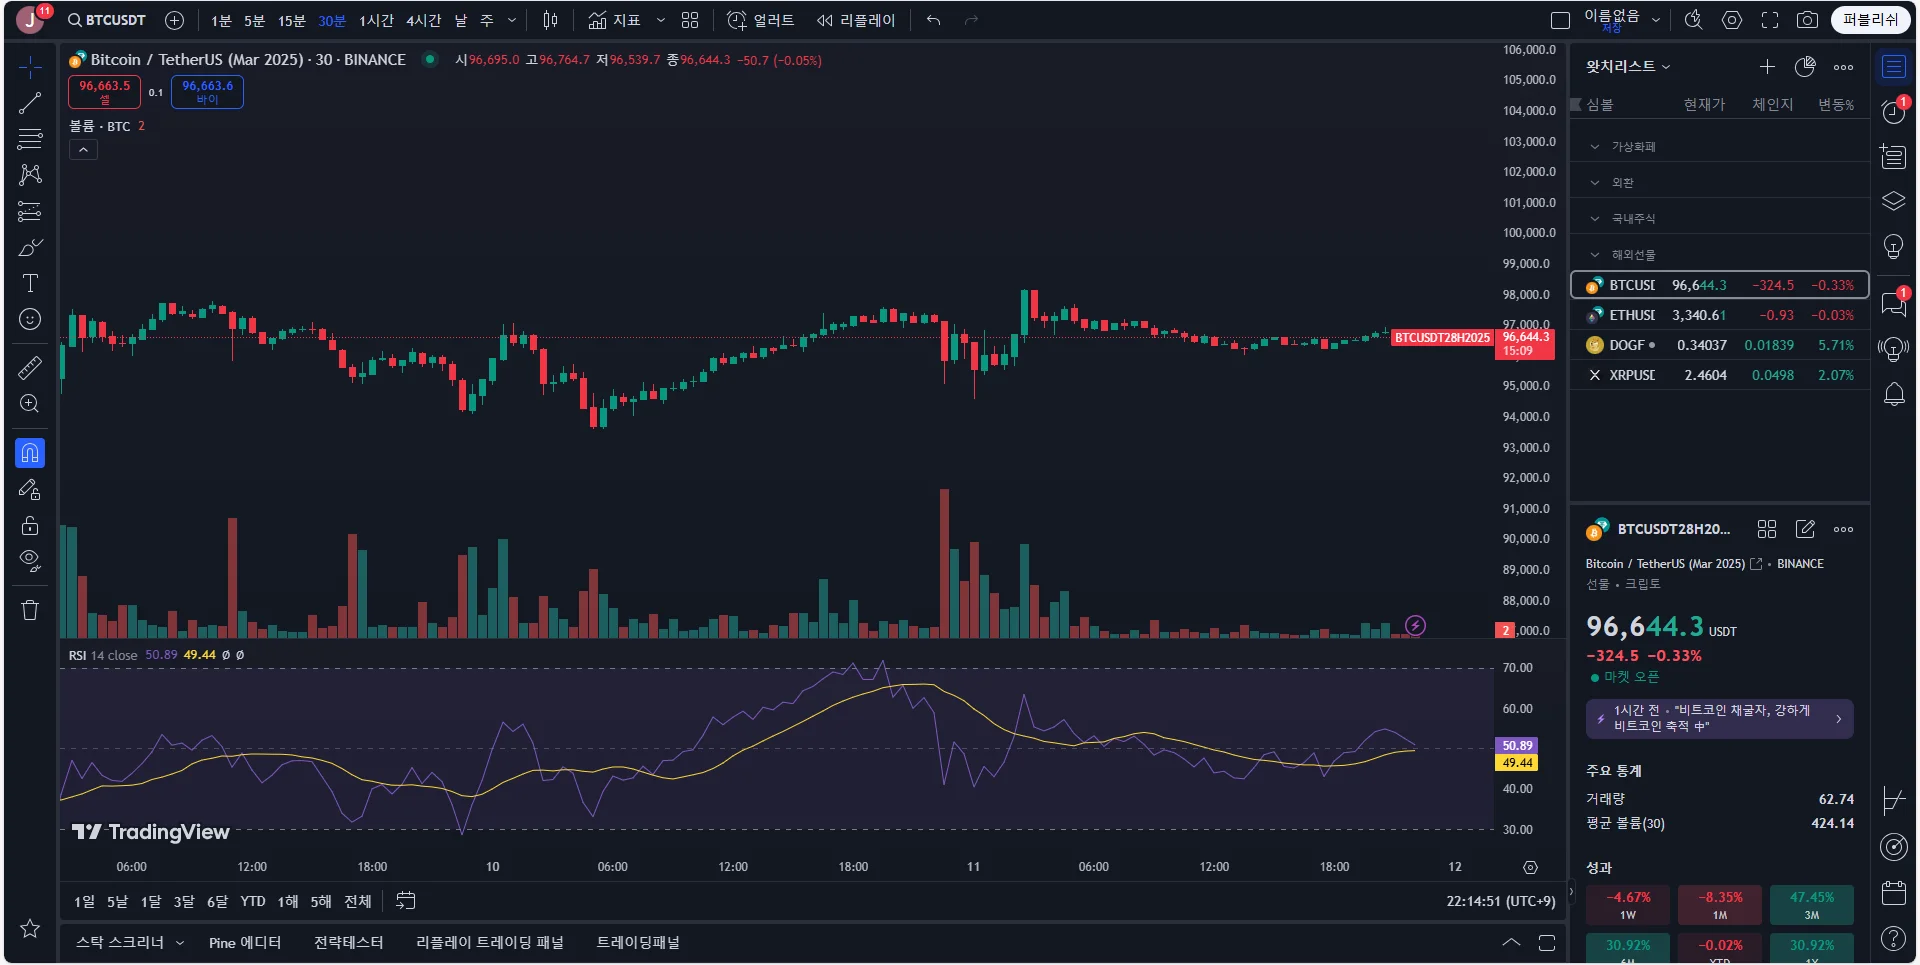The image size is (1920, 965).
Task: Select the text T tool
Action: 30,283
